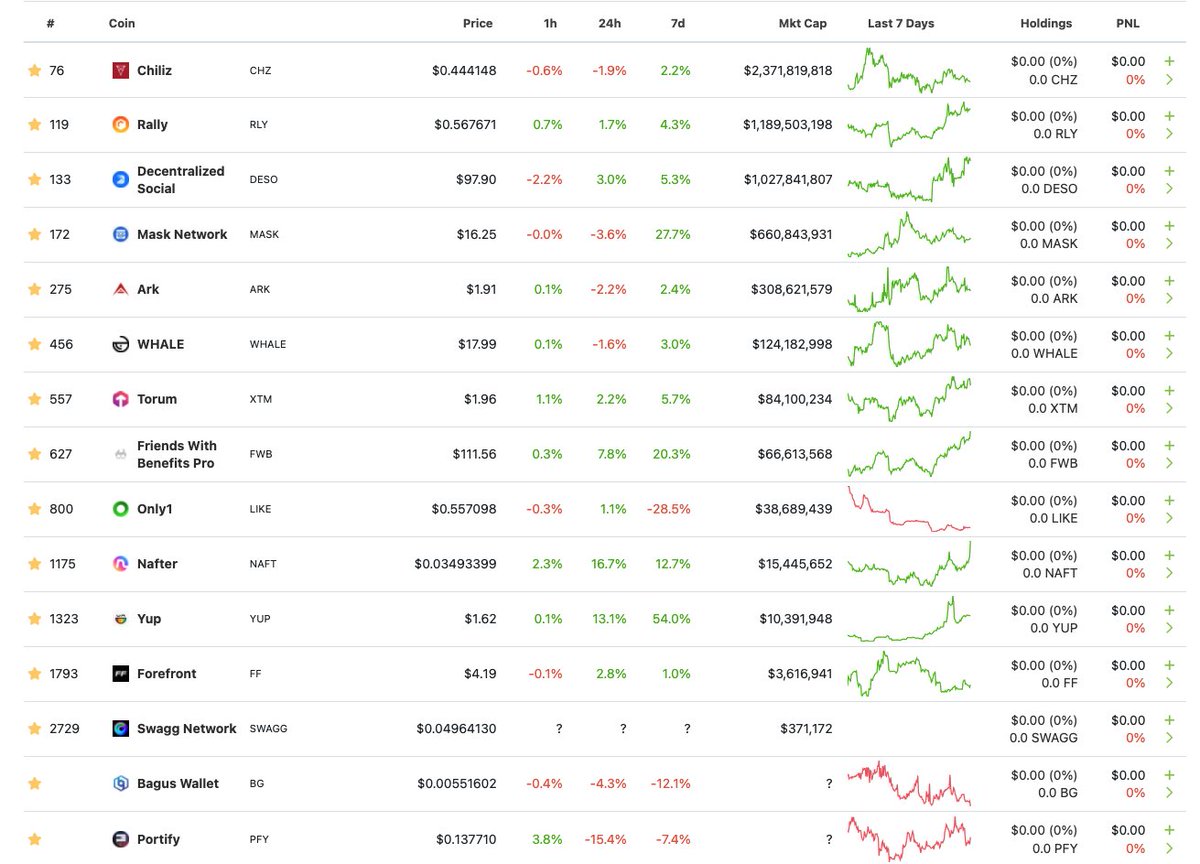This screenshot has height=864, width=1200.
Task: Add a transaction with XTM plus icon
Action: (1169, 391)
